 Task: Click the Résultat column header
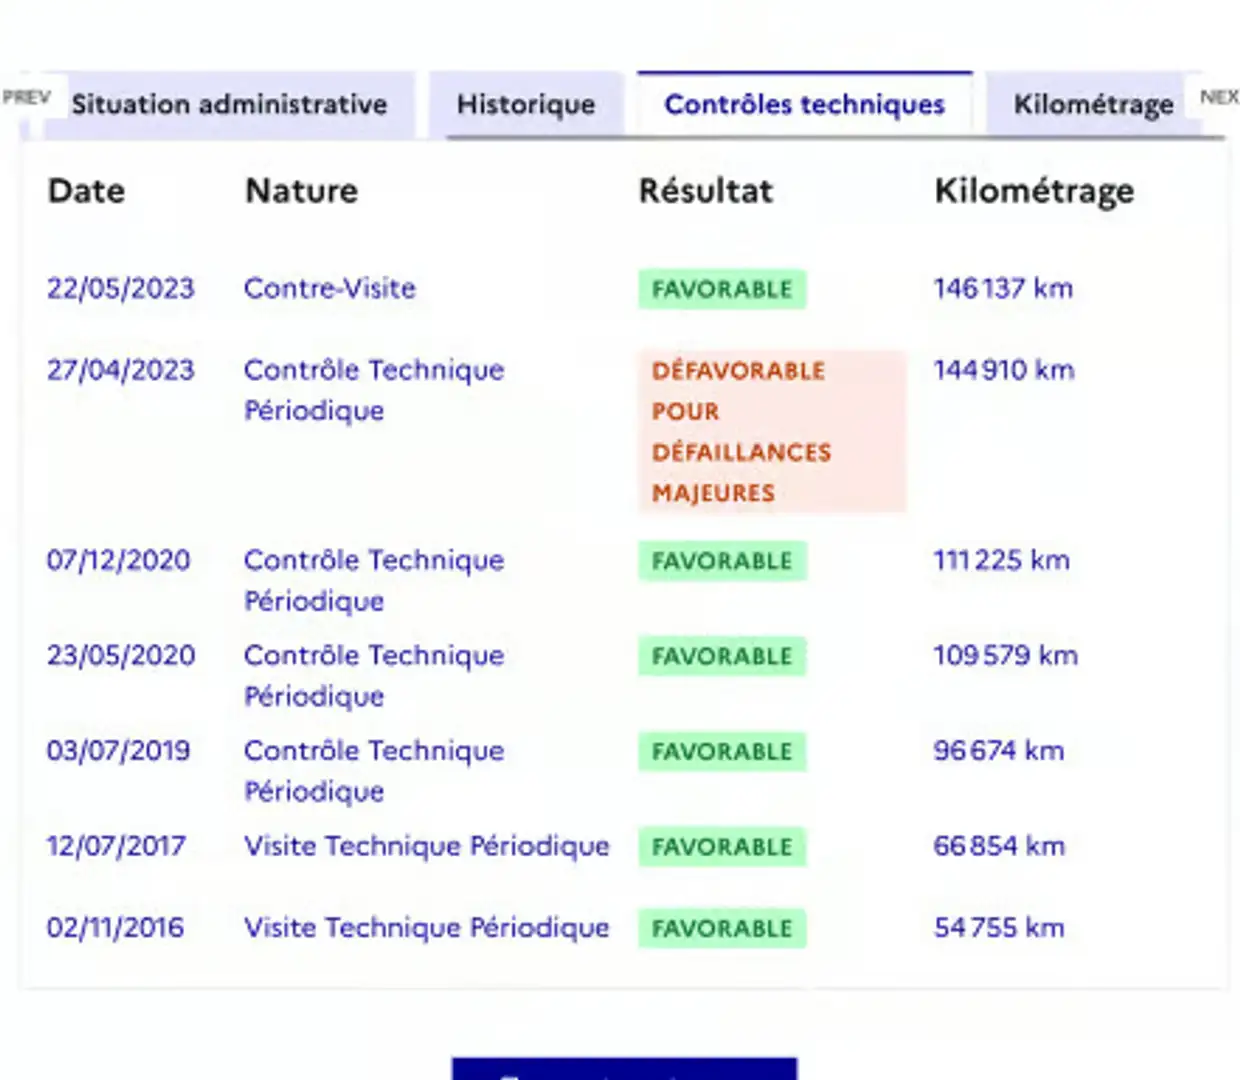pos(706,191)
